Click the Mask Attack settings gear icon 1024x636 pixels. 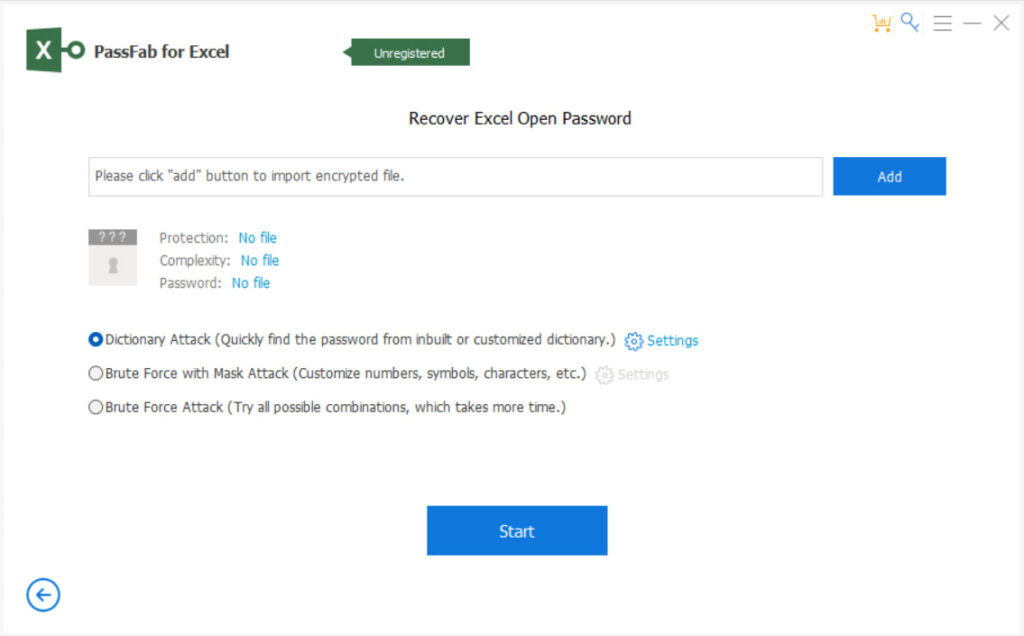(604, 375)
